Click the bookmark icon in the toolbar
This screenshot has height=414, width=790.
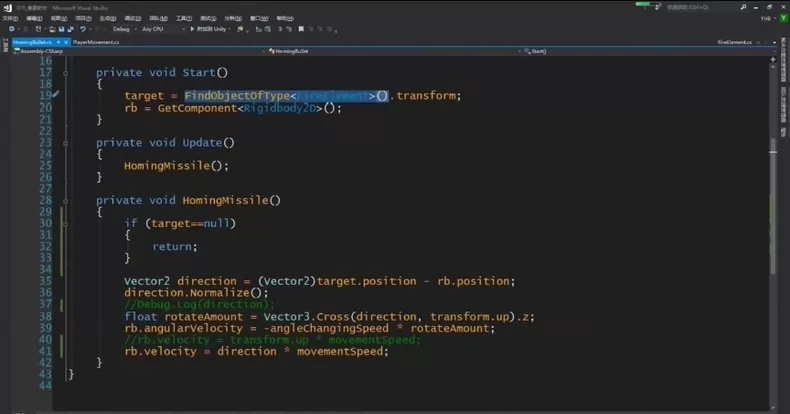click(301, 29)
